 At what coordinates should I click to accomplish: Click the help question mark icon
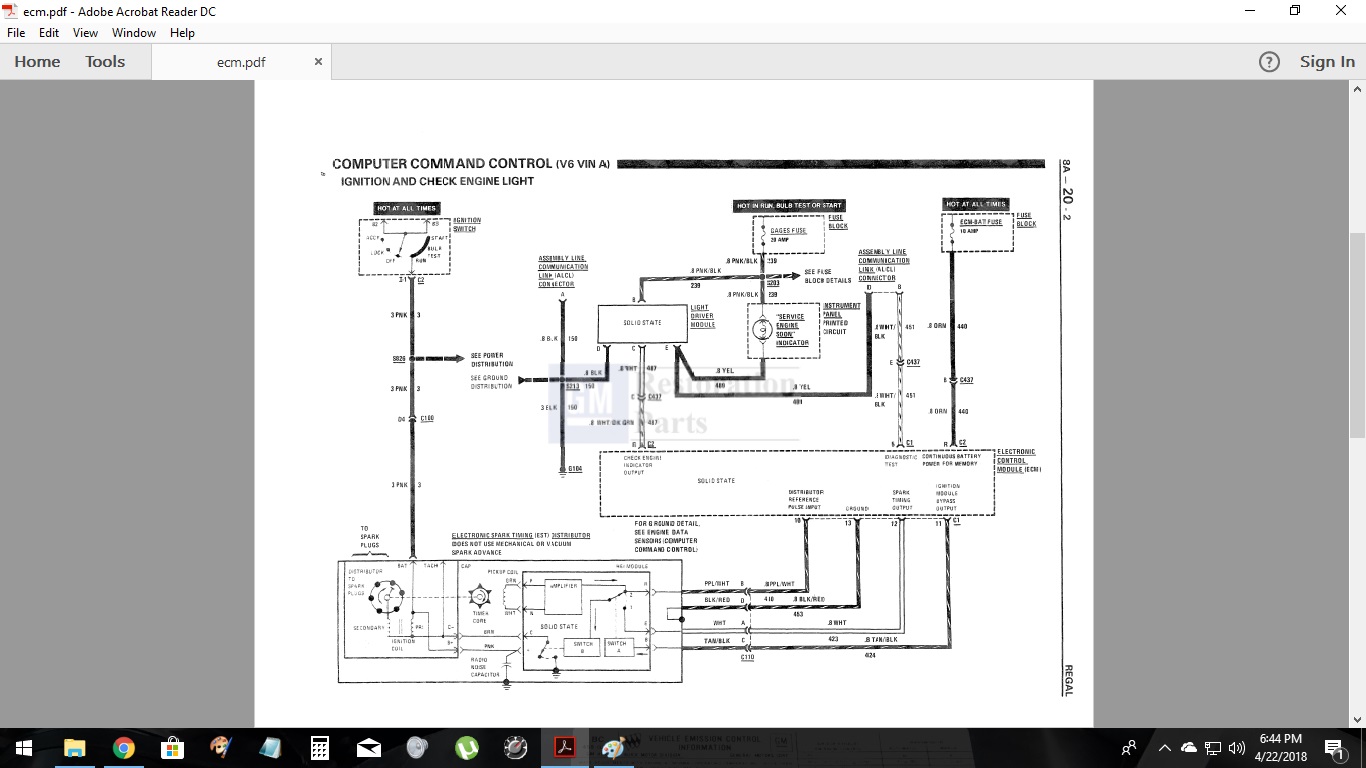pyautogui.click(x=1269, y=62)
